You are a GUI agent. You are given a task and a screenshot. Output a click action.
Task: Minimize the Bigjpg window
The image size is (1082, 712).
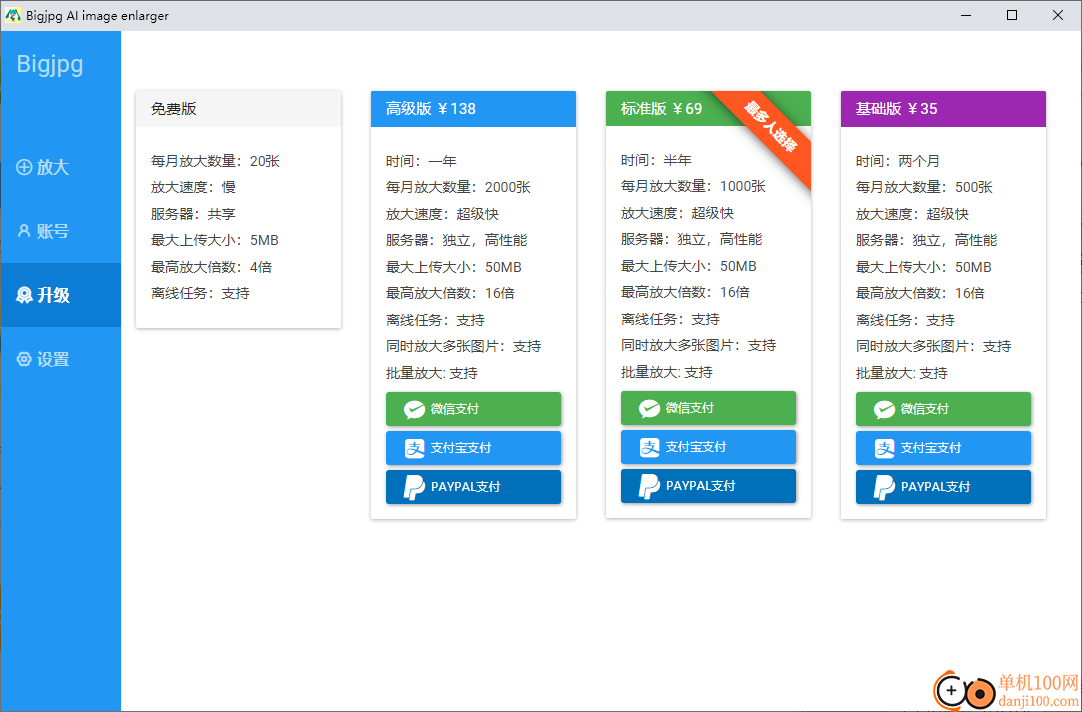(x=966, y=15)
